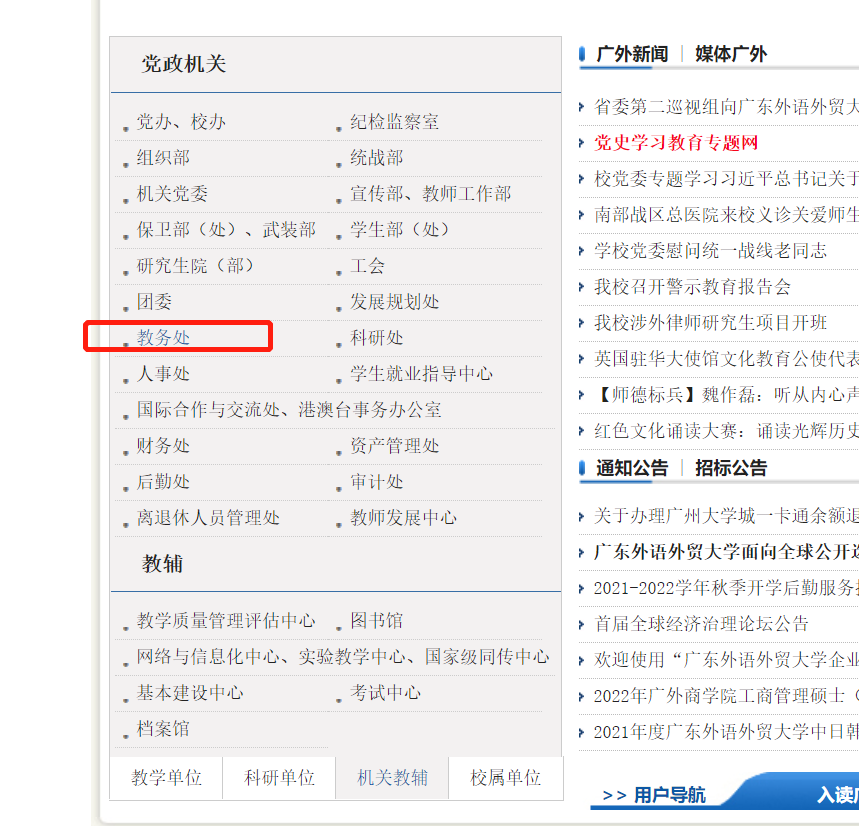Image resolution: width=859 pixels, height=826 pixels.
Task: Go to 后勤处 page
Action: coord(163,482)
